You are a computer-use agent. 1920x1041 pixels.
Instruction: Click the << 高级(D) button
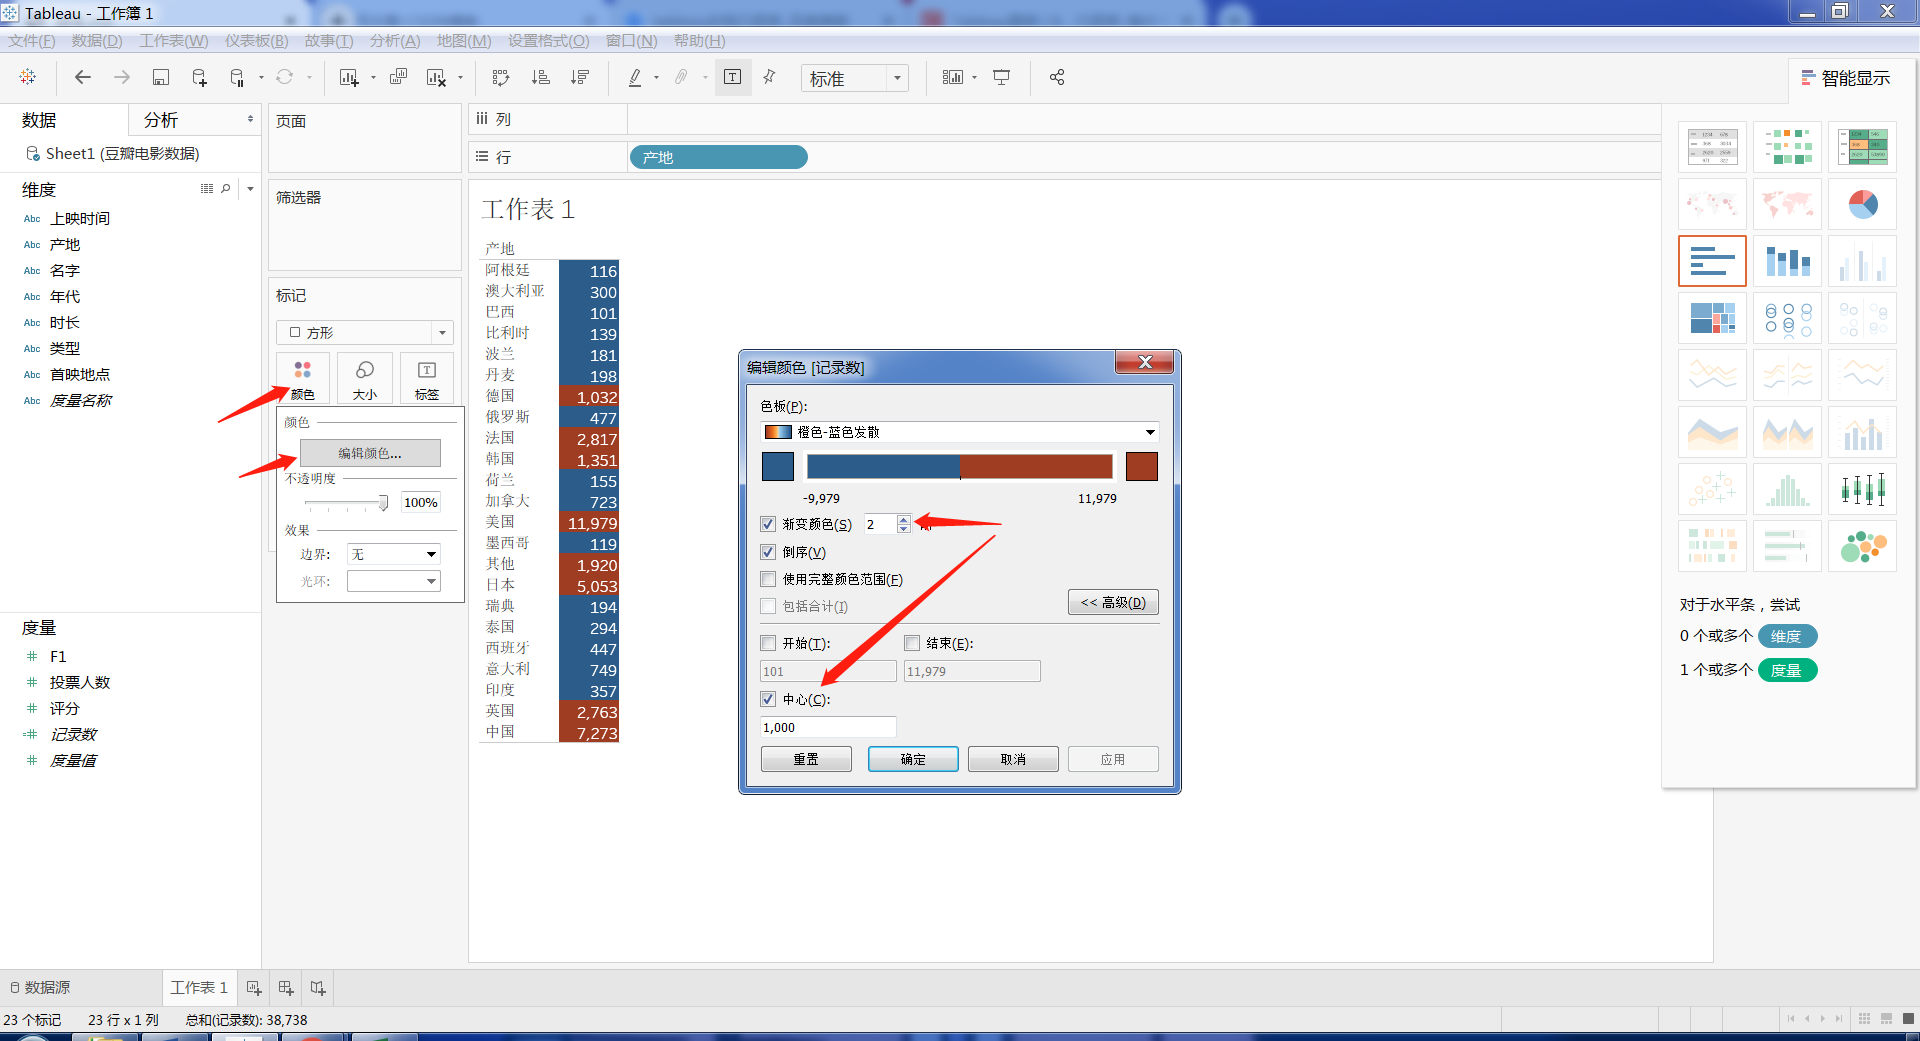tap(1113, 602)
